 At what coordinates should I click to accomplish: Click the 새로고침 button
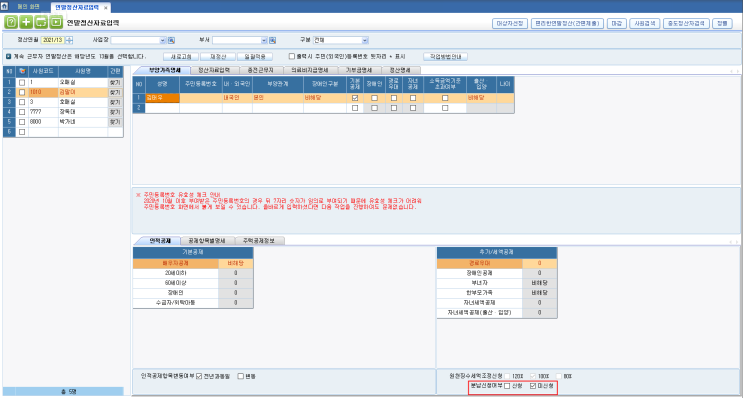pos(180,56)
